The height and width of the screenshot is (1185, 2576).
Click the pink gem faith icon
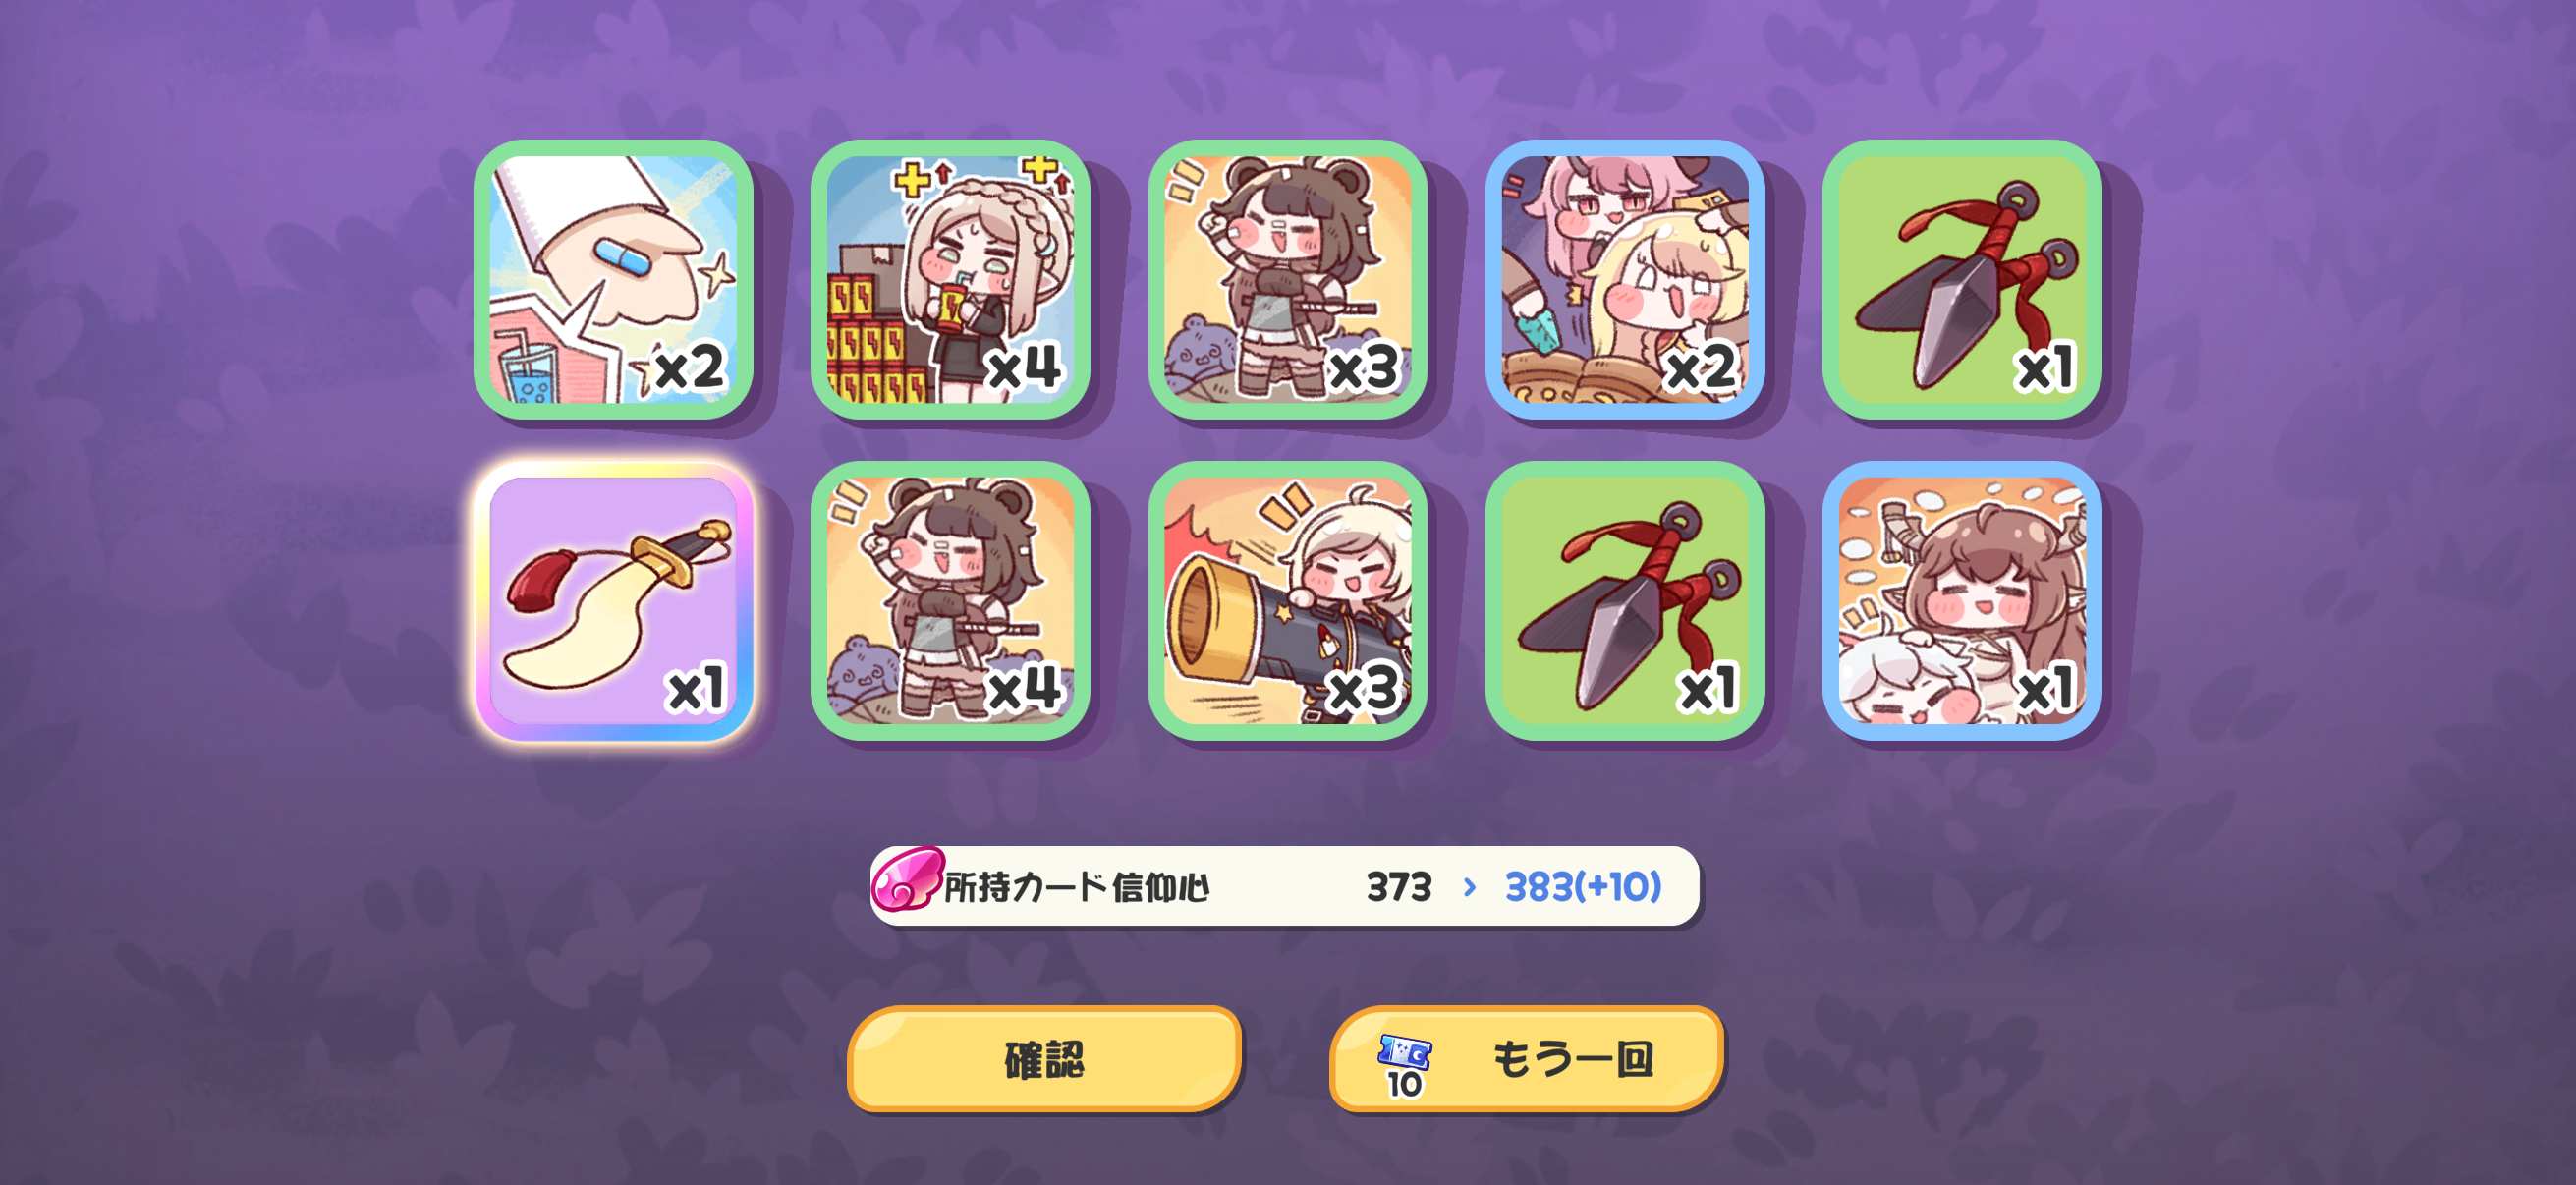pos(906,881)
